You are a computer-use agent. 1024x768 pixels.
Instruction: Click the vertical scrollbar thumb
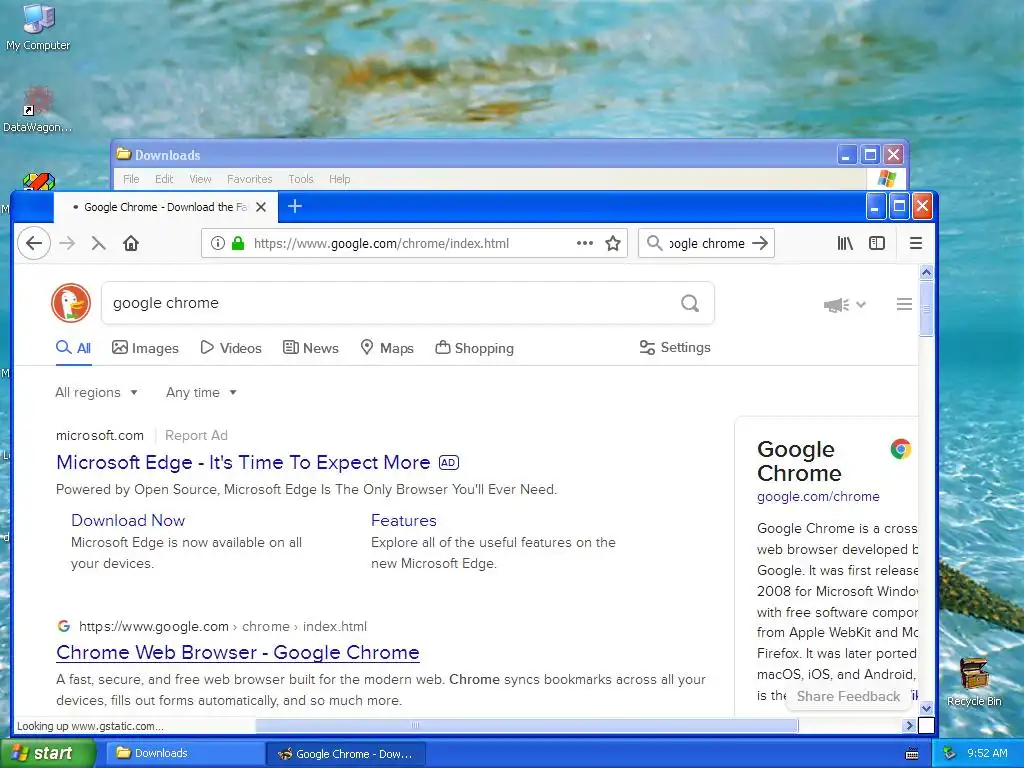pos(926,308)
